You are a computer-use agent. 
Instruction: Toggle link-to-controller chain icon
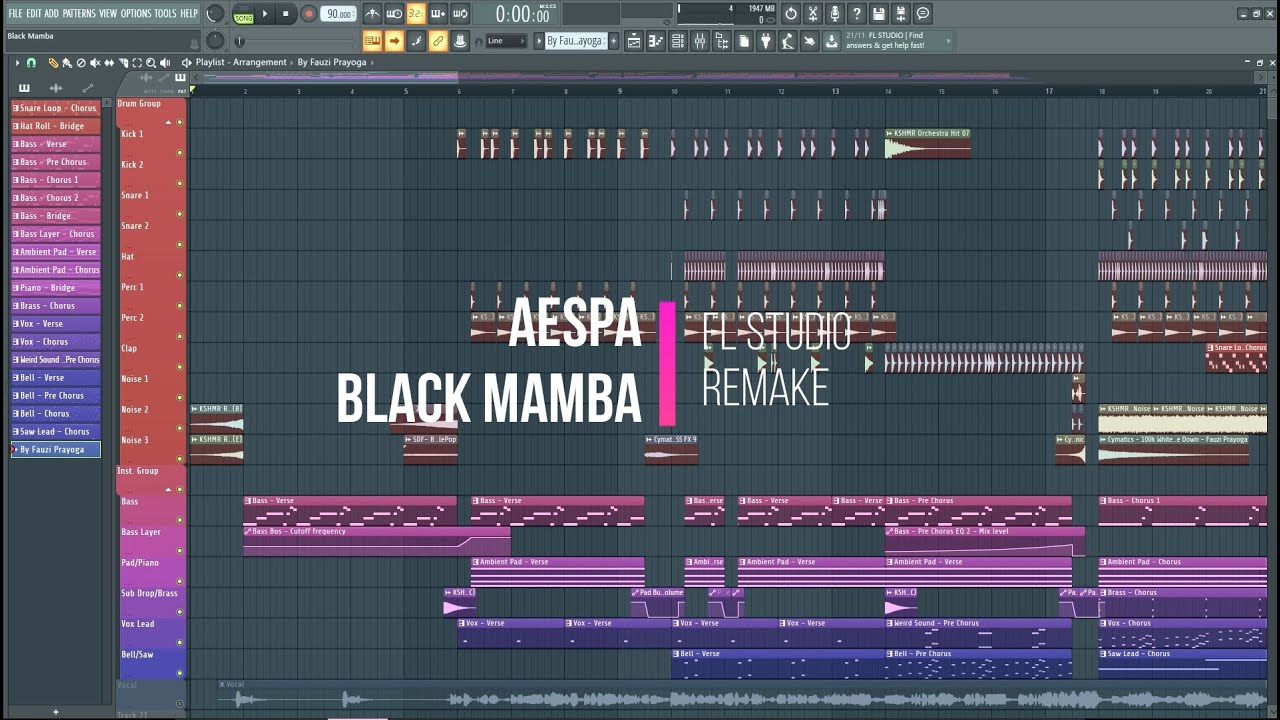tap(438, 41)
